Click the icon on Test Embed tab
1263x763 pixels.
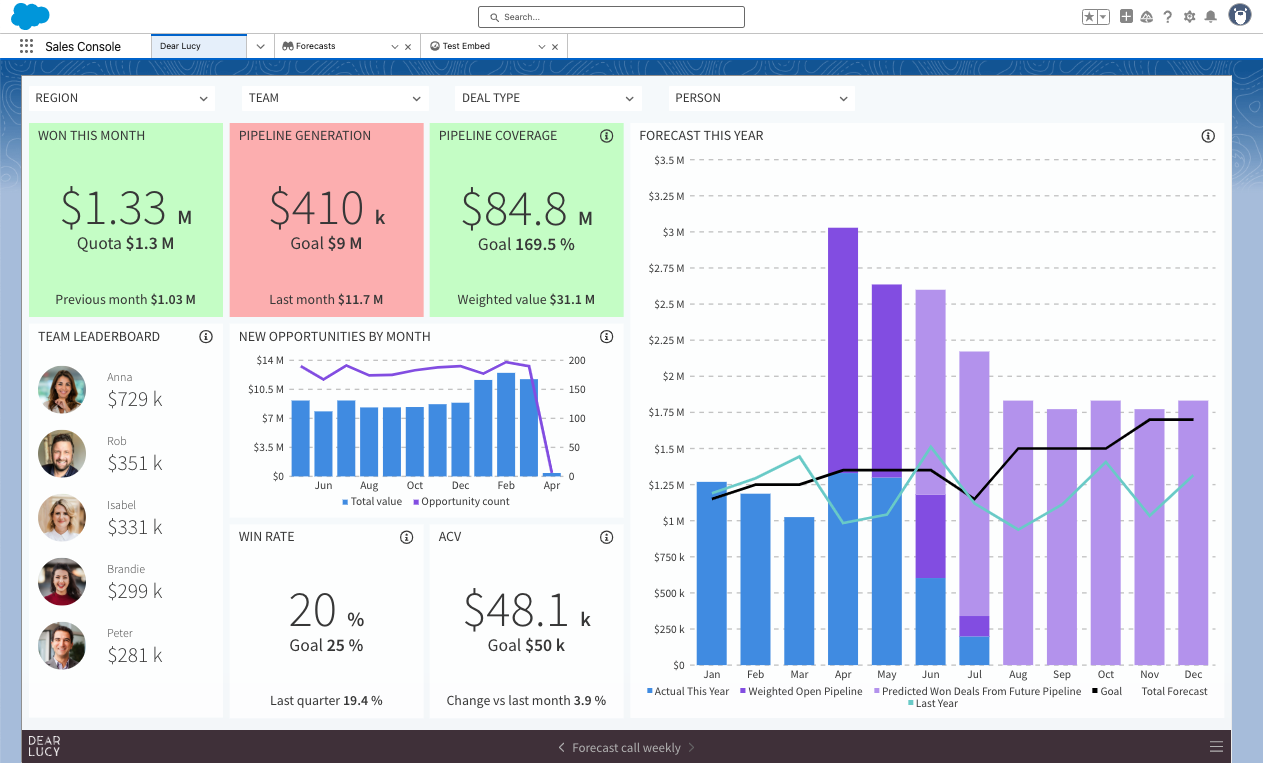click(x=436, y=46)
